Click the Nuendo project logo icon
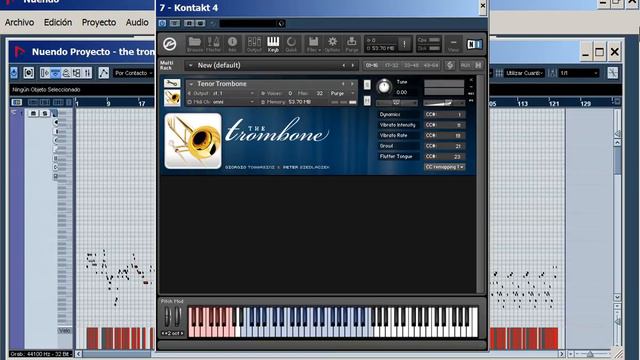The image size is (640, 360). pyautogui.click(x=19, y=52)
